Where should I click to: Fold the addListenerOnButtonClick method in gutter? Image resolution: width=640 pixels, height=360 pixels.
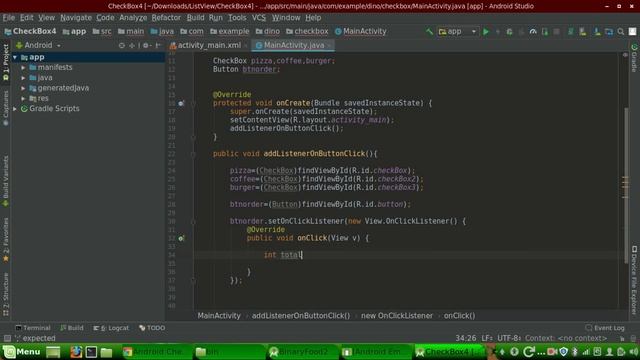pos(193,154)
